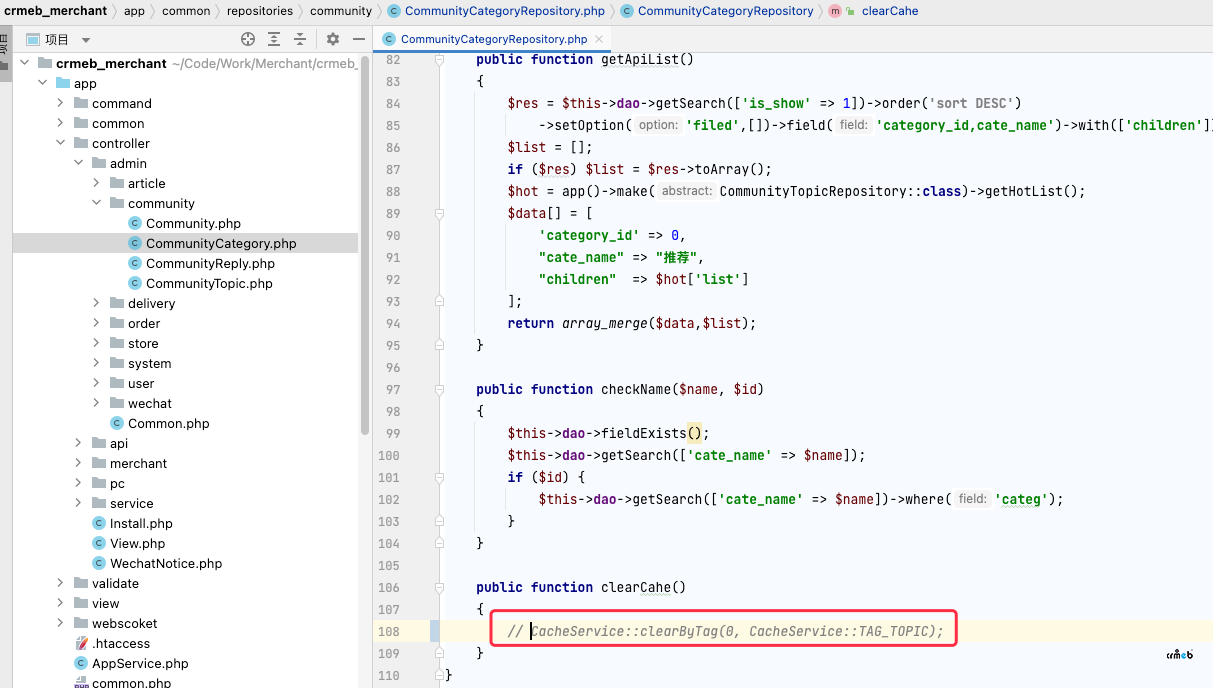
Task: Fold the clearCahe function at line 106
Action: (x=439, y=587)
